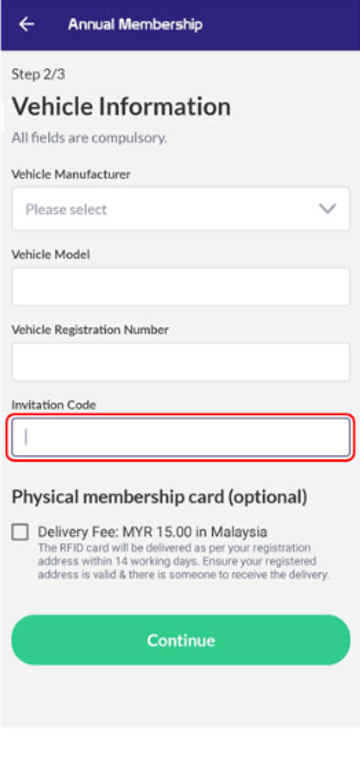Screen dimensions: 360x758
Task: Click the 'Vehicle Registration Number' label
Action: (x=90, y=330)
